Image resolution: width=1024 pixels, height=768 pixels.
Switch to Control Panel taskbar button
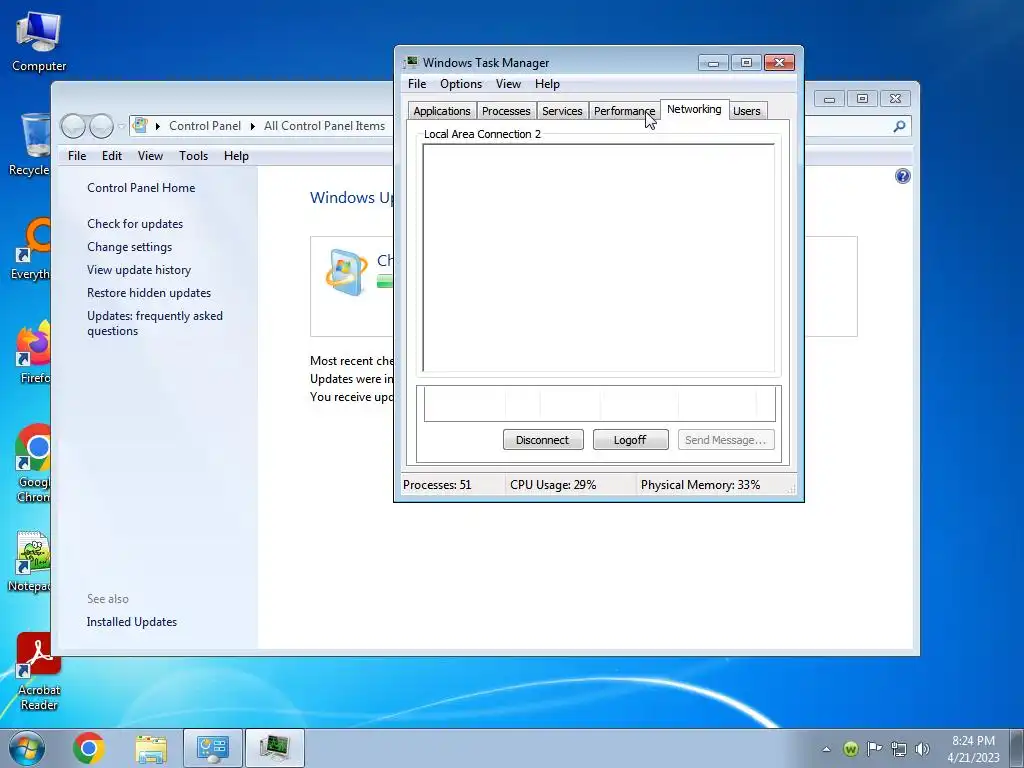[213, 748]
